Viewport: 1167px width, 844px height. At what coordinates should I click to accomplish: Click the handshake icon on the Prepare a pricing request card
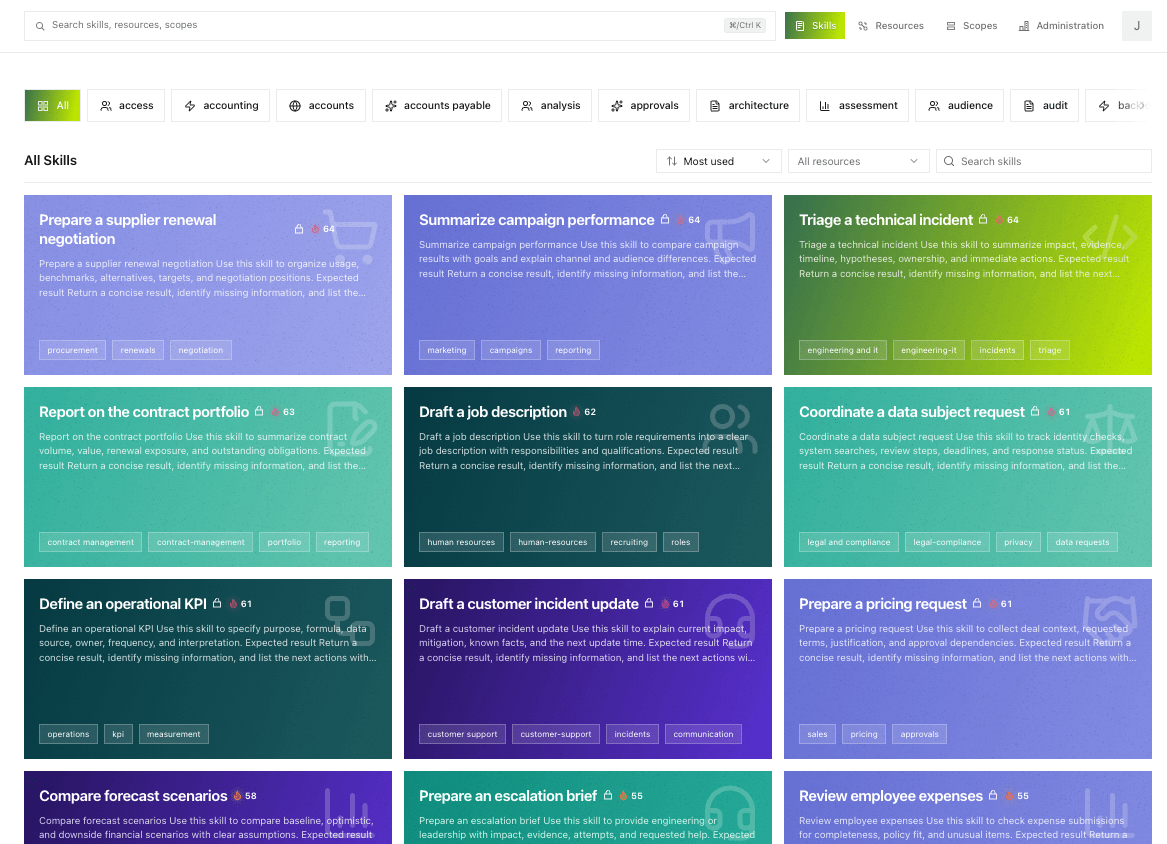[1110, 619]
